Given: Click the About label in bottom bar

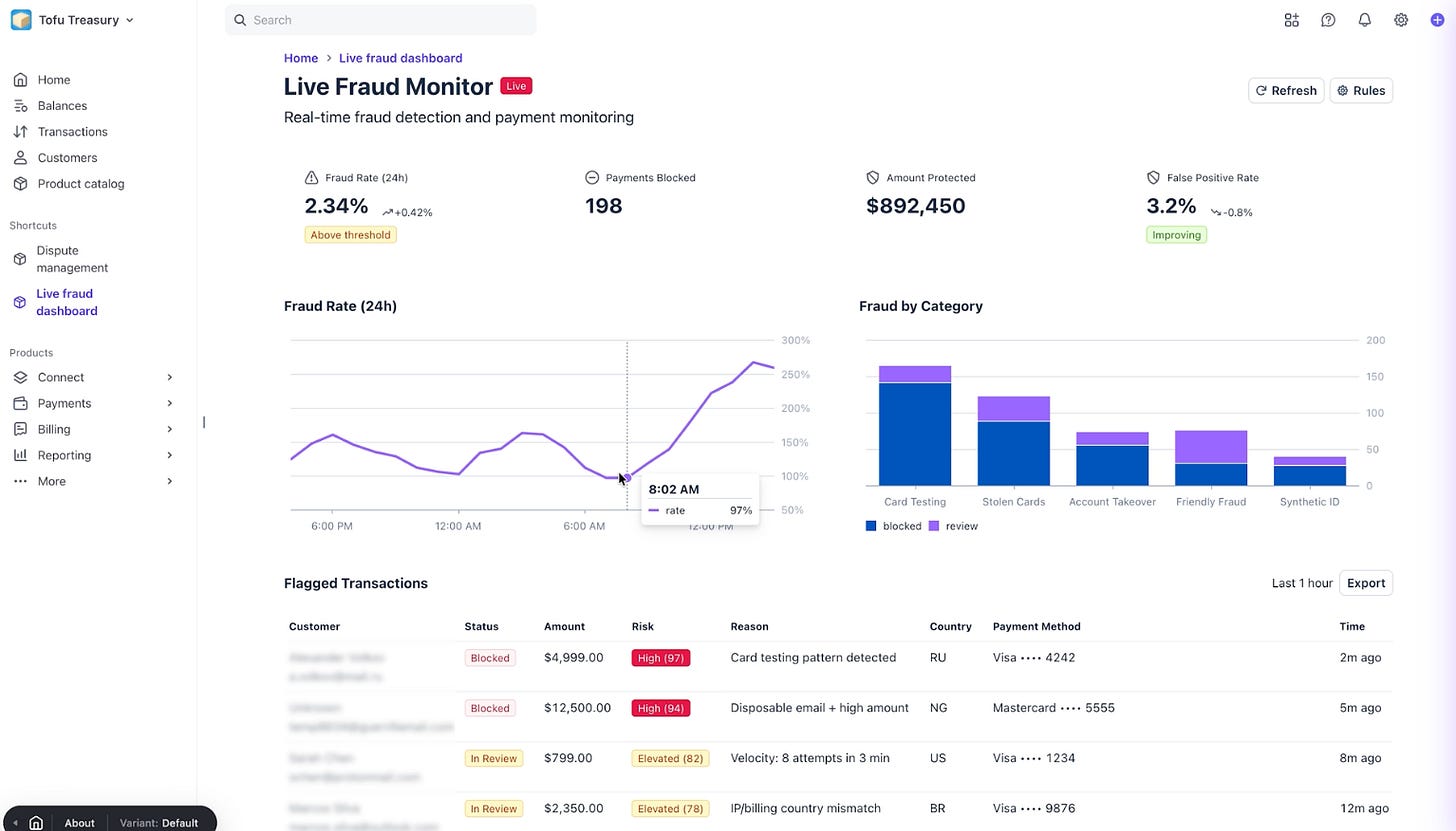Looking at the screenshot, I should tap(80, 823).
